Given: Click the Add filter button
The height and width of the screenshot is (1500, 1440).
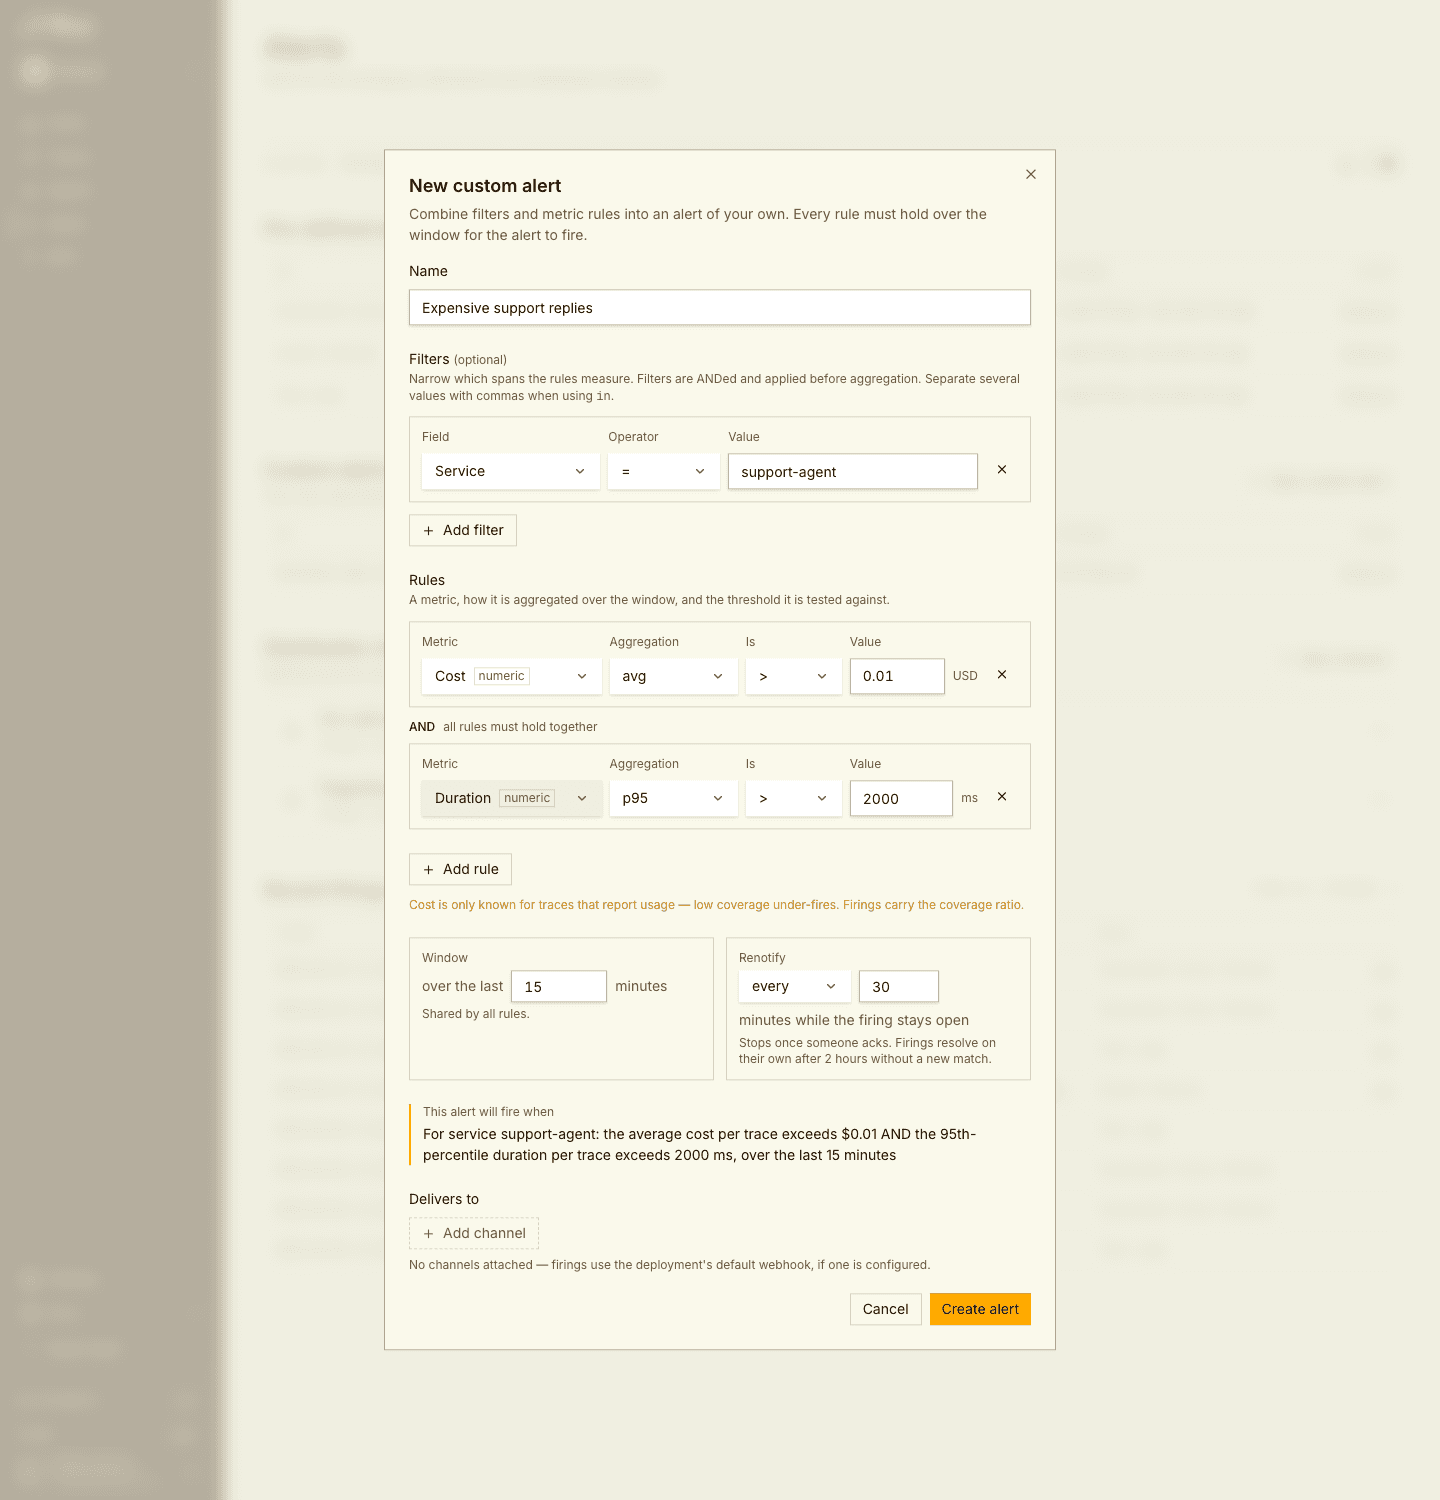Looking at the screenshot, I should [463, 530].
